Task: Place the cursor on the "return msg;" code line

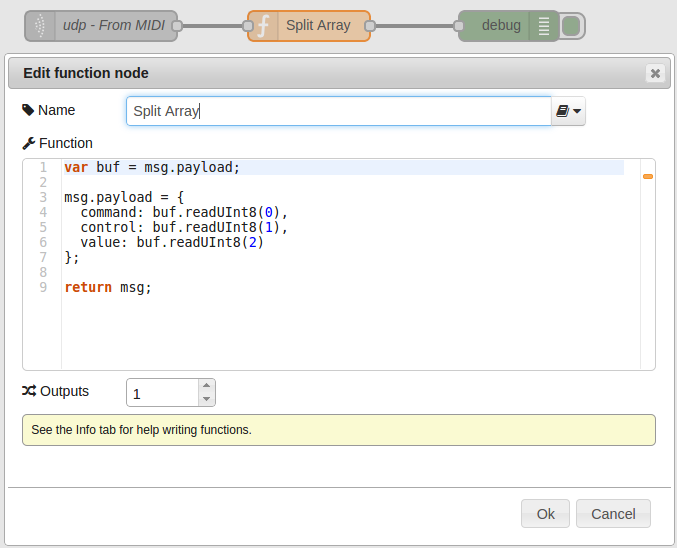Action: 108,288
